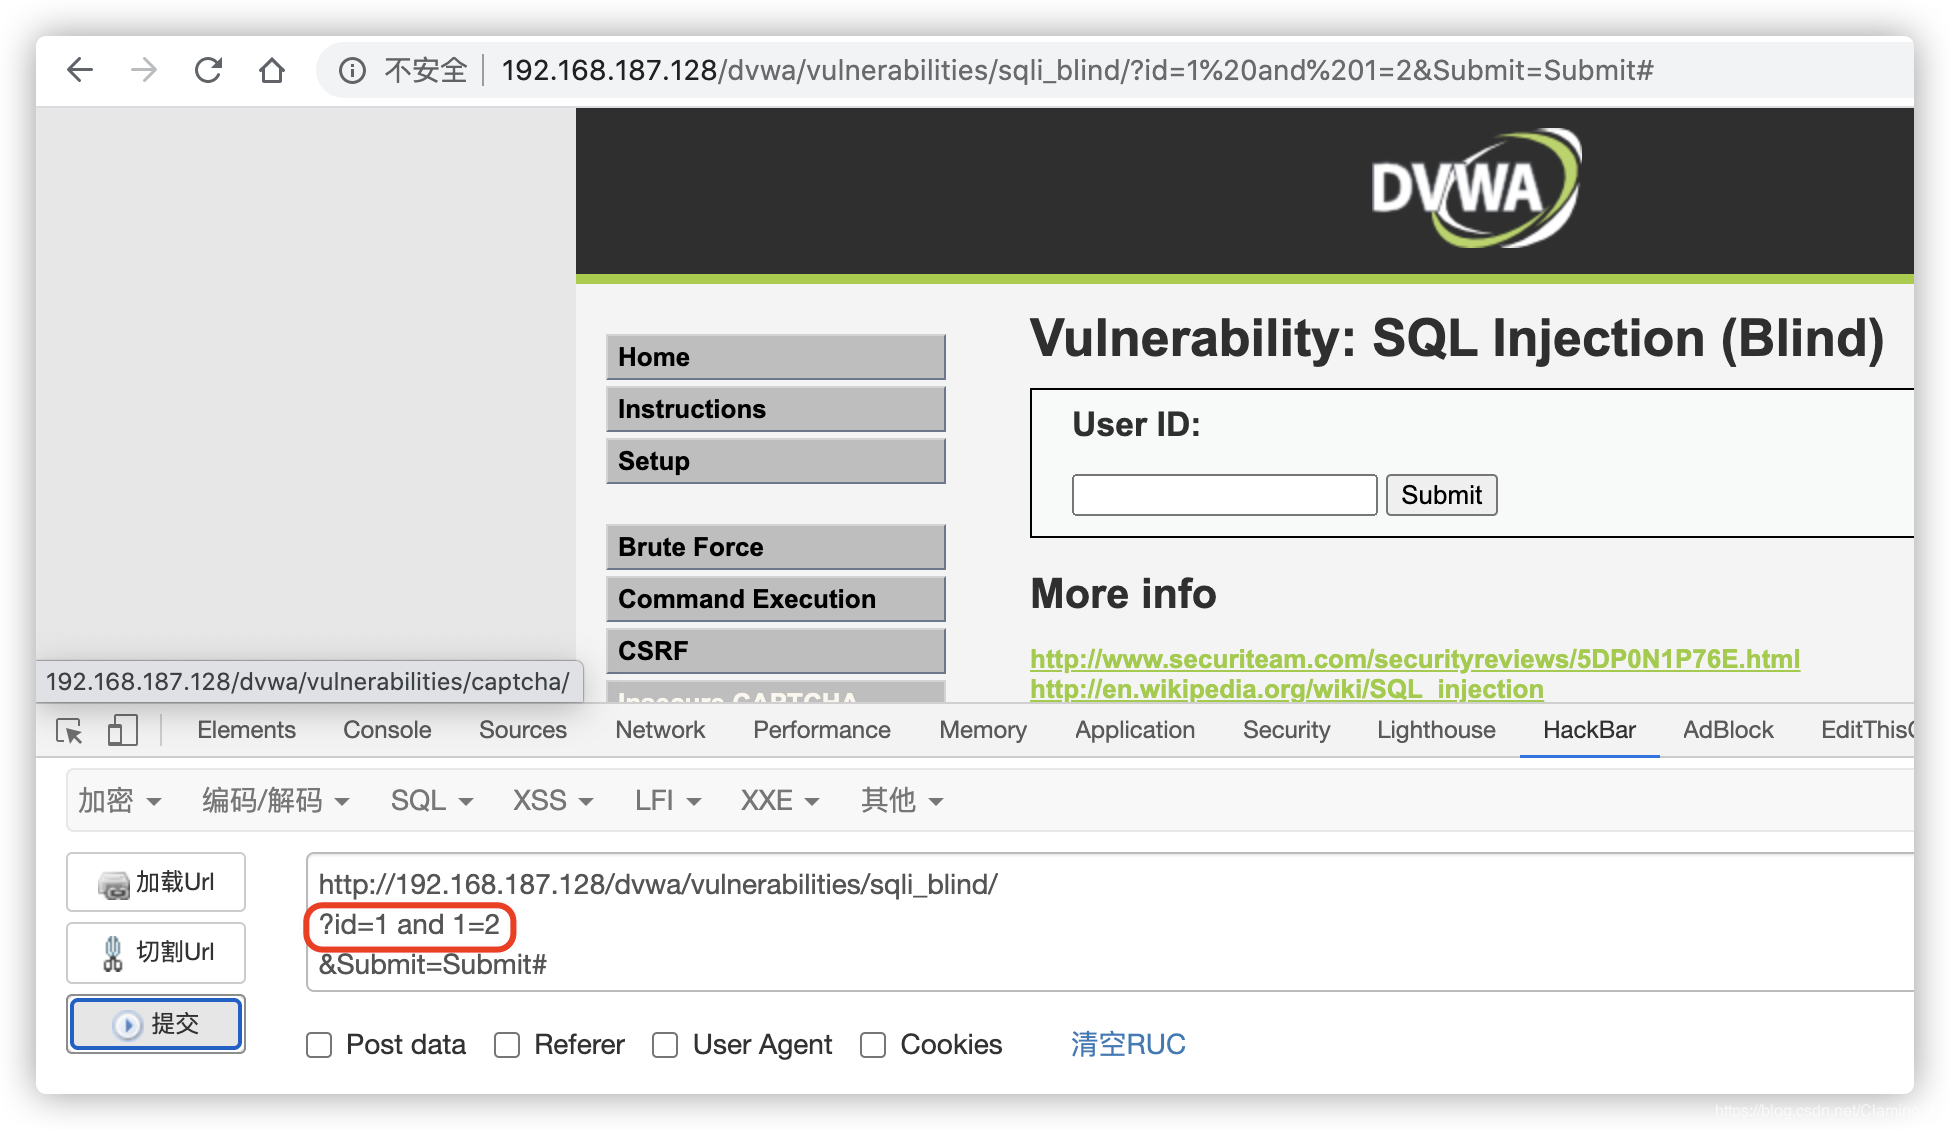Enable the Referer checkbox
The width and height of the screenshot is (1950, 1130).
click(507, 1045)
